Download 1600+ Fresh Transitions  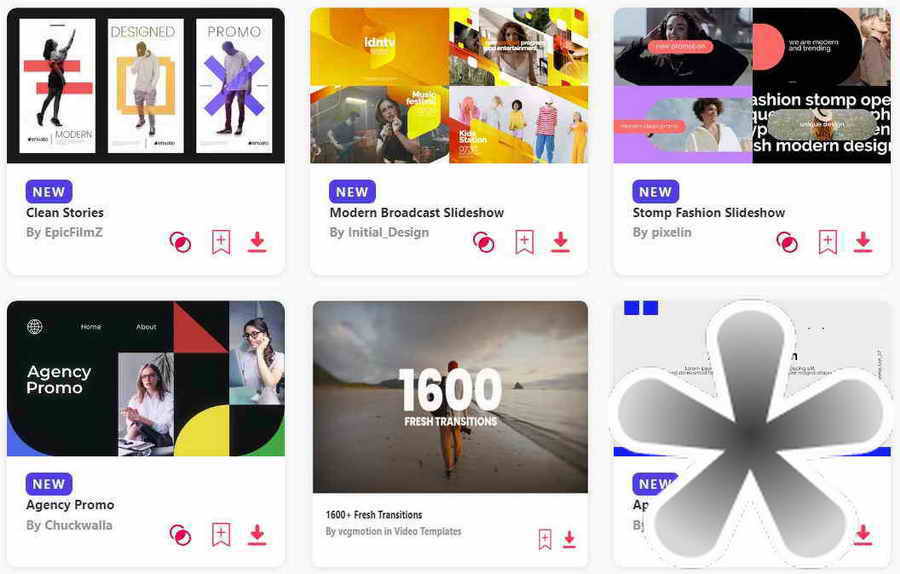coord(569,539)
